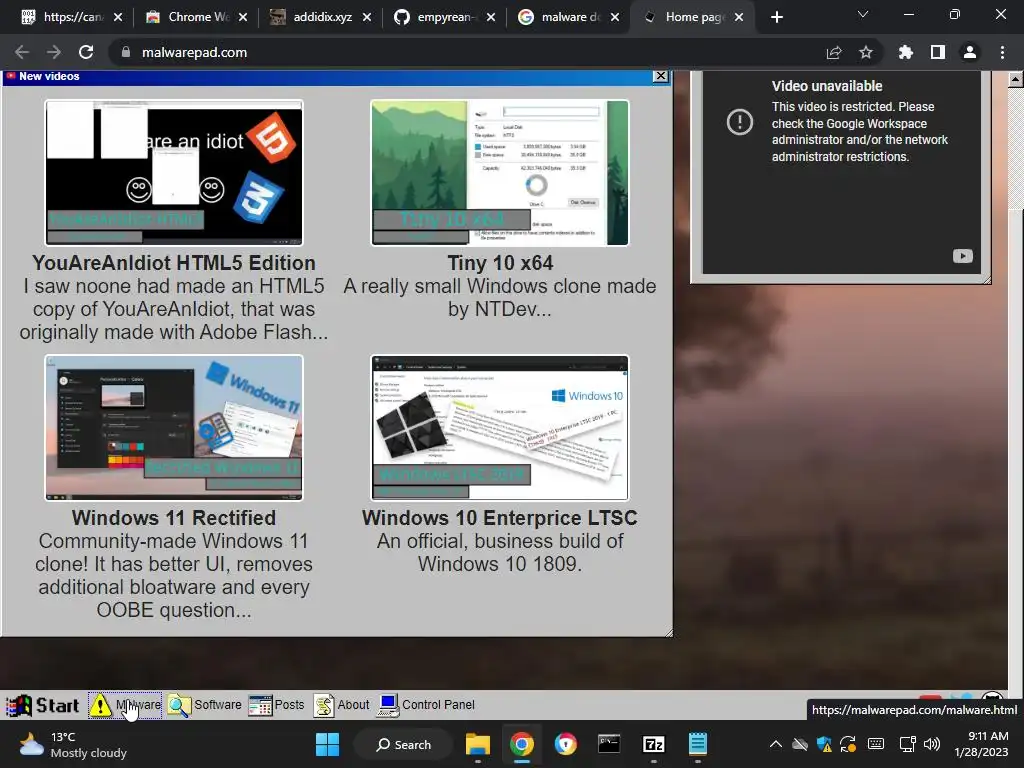The height and width of the screenshot is (768, 1024).
Task: Reload the malwarepad.com page
Action: click(86, 52)
